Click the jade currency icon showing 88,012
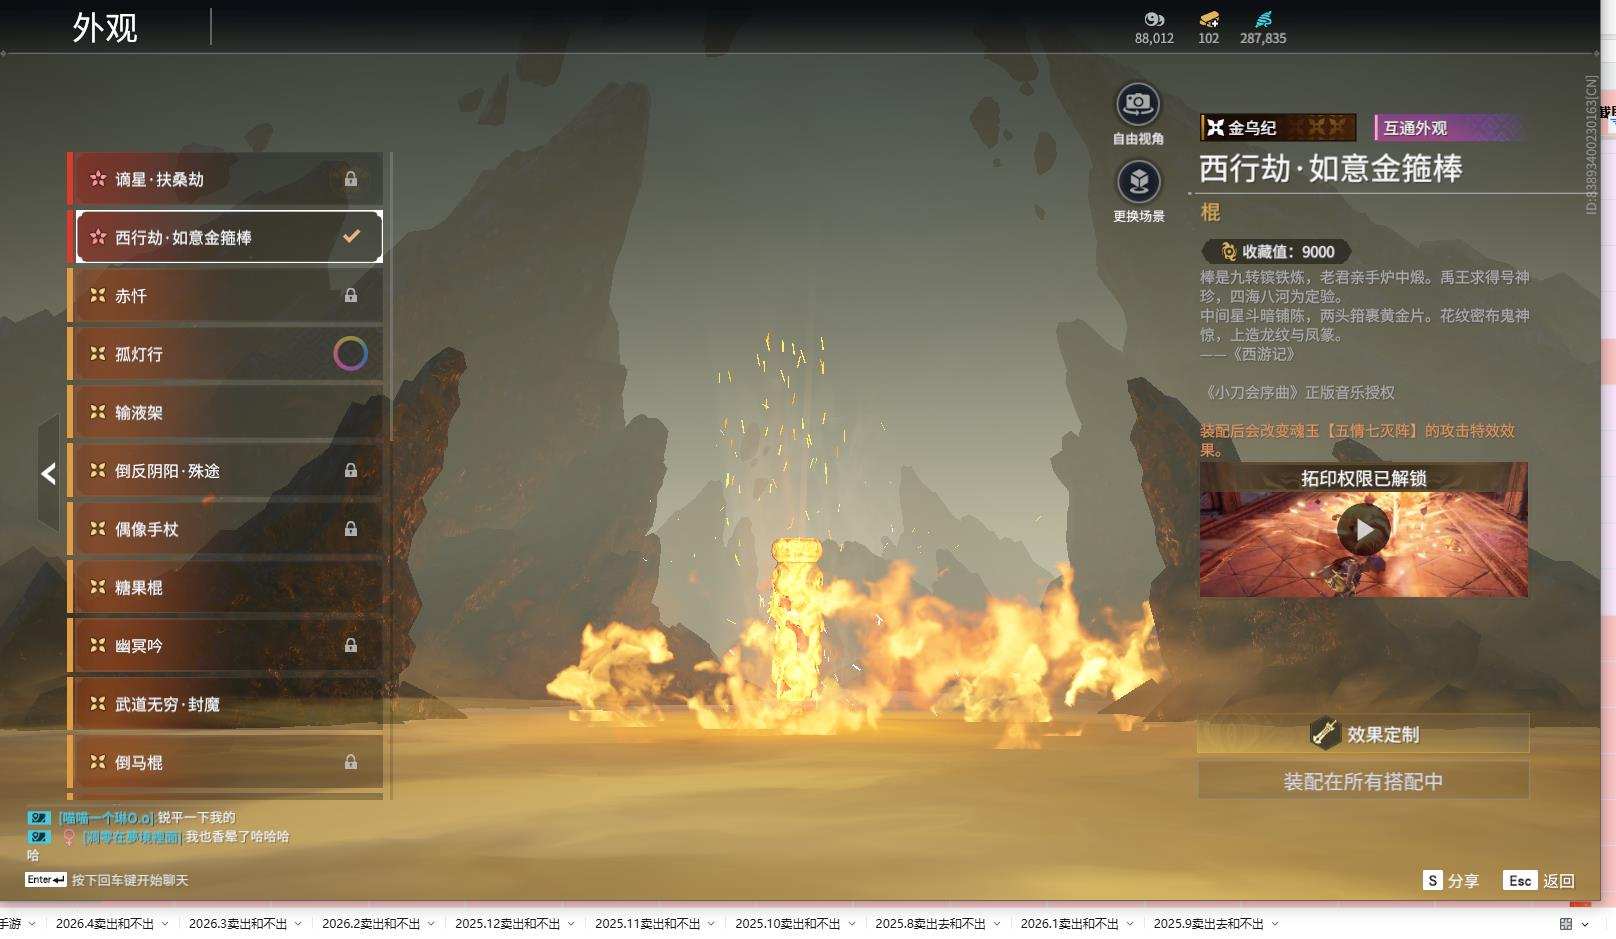This screenshot has height=939, width=1616. click(1154, 19)
